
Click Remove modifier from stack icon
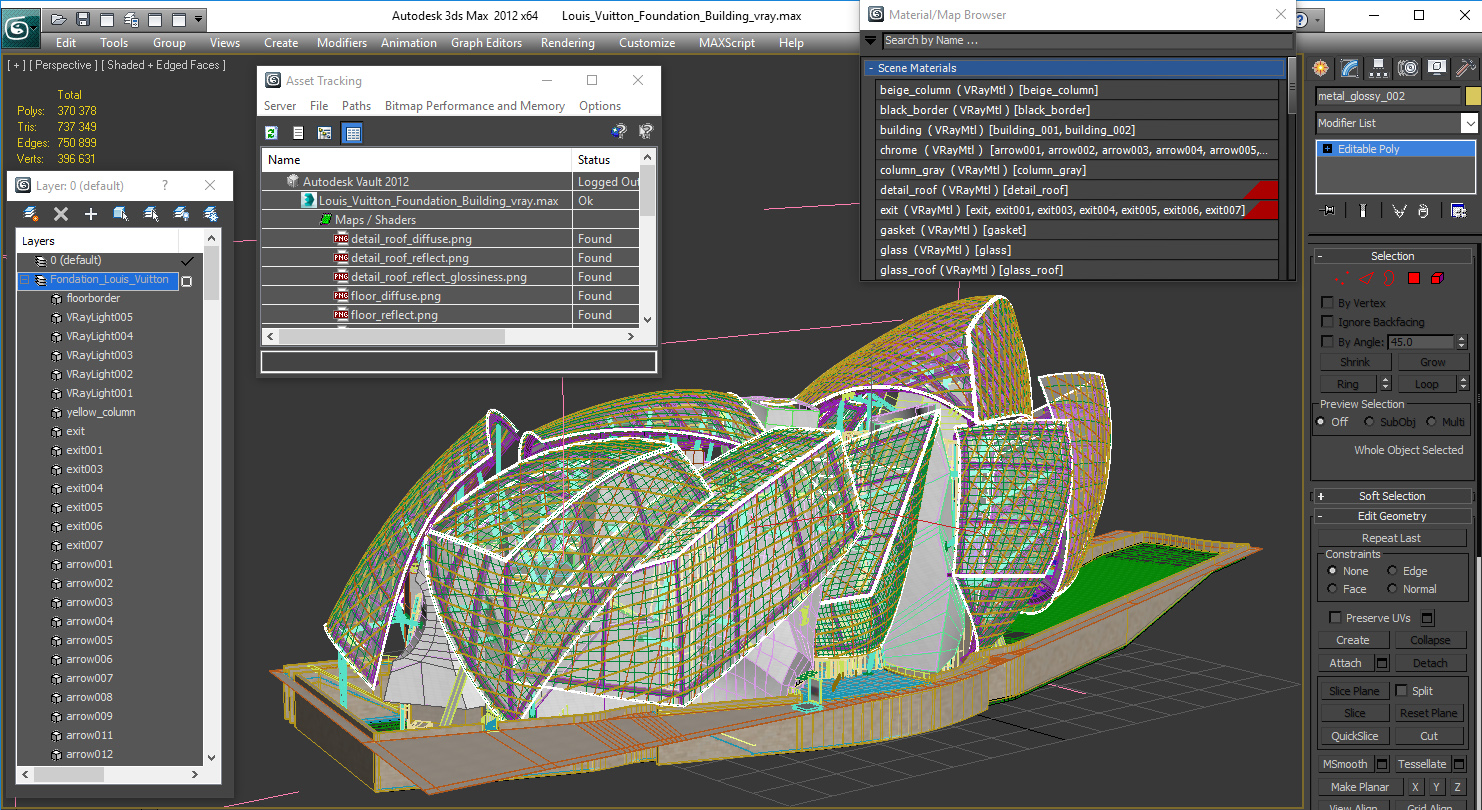pyautogui.click(x=1423, y=211)
